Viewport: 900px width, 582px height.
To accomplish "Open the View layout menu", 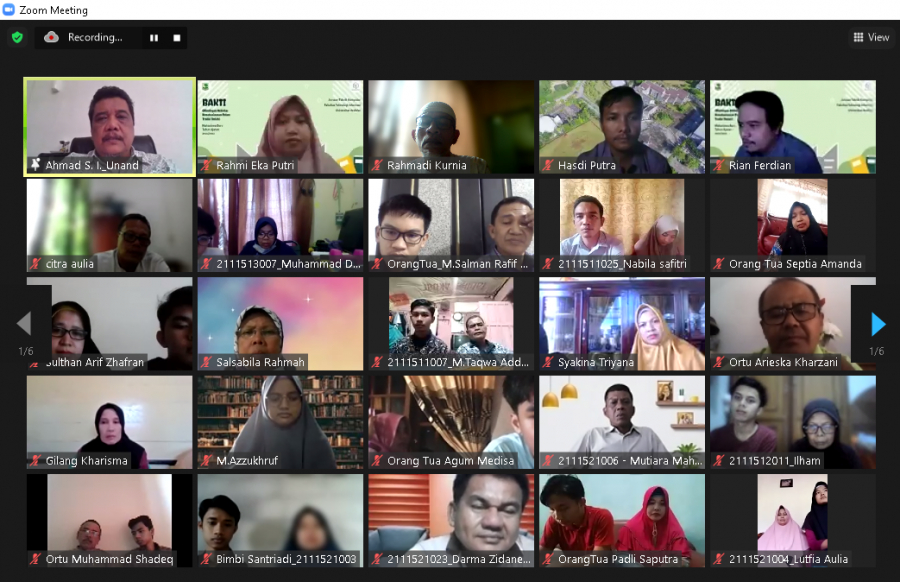I will click(x=870, y=37).
